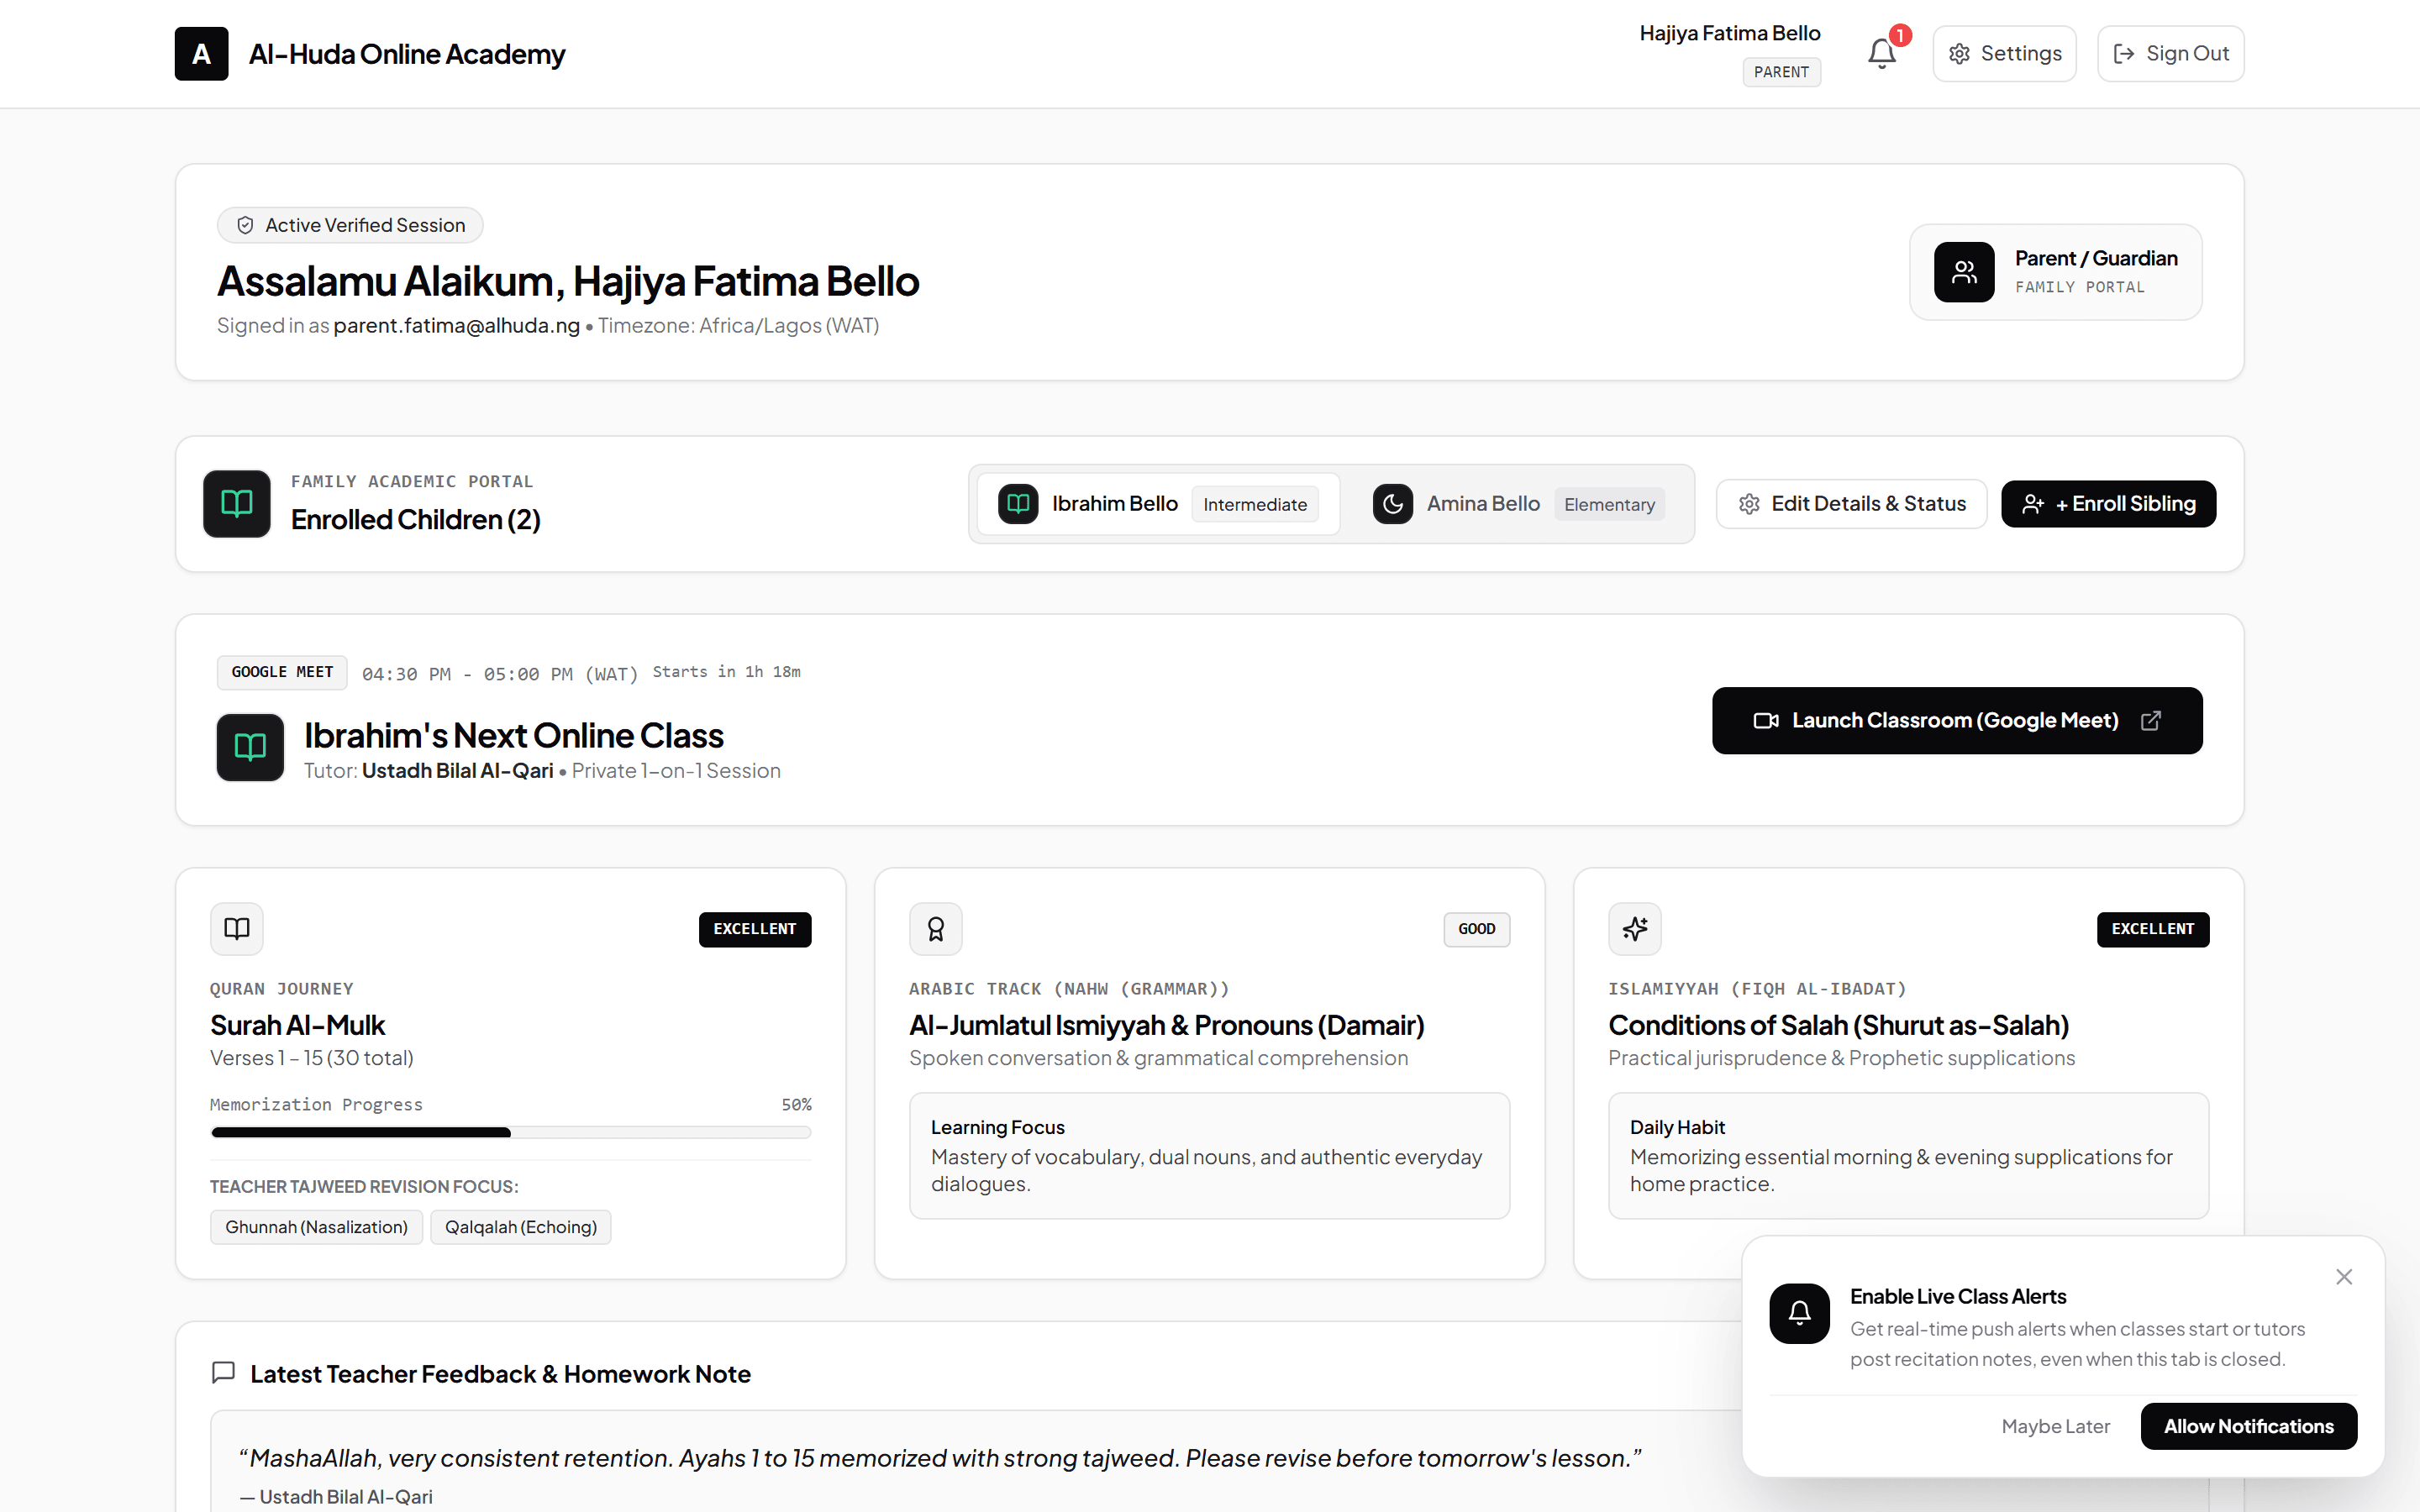Click the 50% memorization value
Screen dimensions: 2420x1512
point(796,1105)
